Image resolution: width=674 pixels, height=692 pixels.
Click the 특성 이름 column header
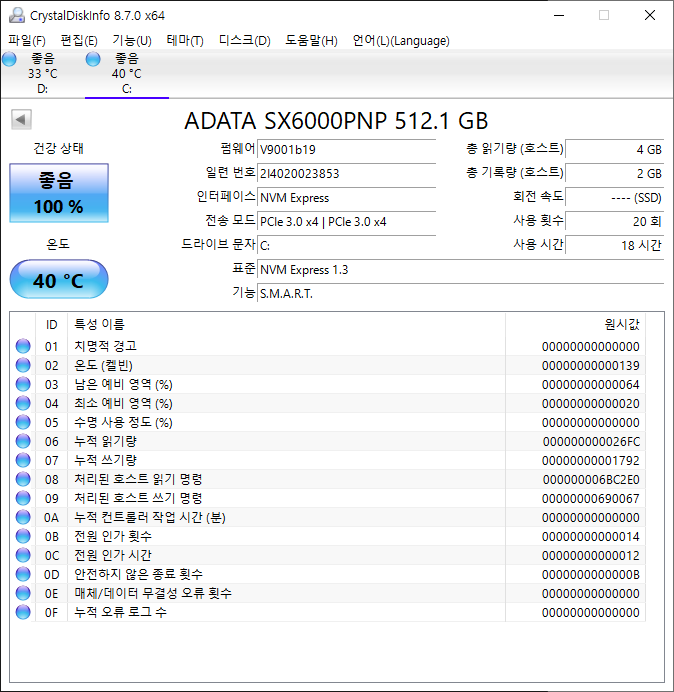coord(286,325)
